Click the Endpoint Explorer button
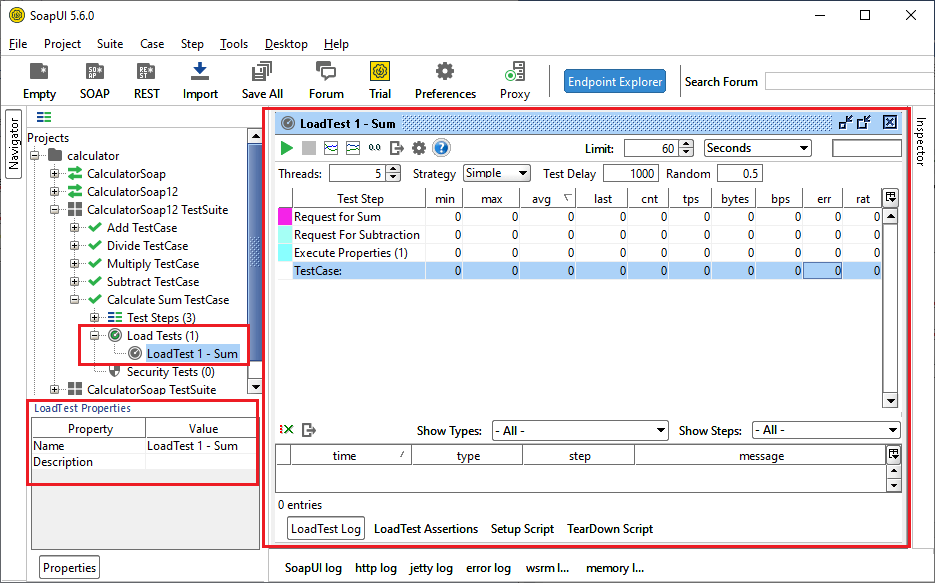Screen dimensions: 935x583 tap(614, 81)
